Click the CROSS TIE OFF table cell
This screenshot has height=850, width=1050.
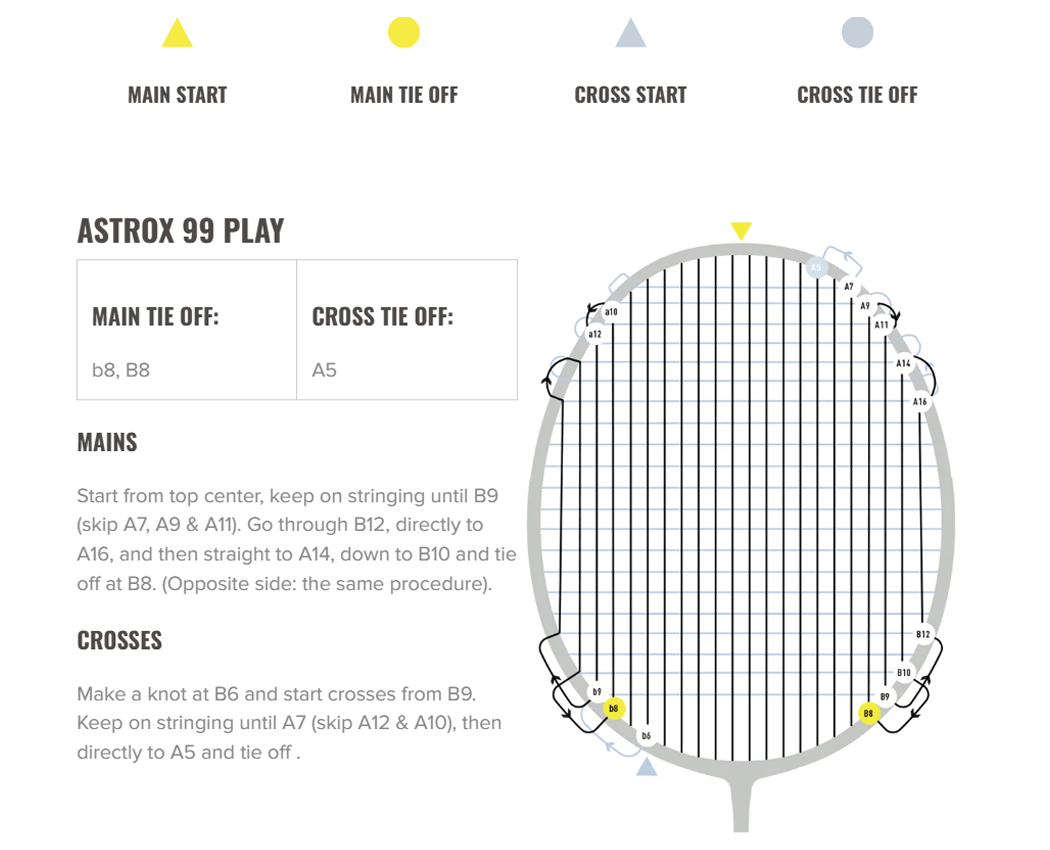click(407, 330)
